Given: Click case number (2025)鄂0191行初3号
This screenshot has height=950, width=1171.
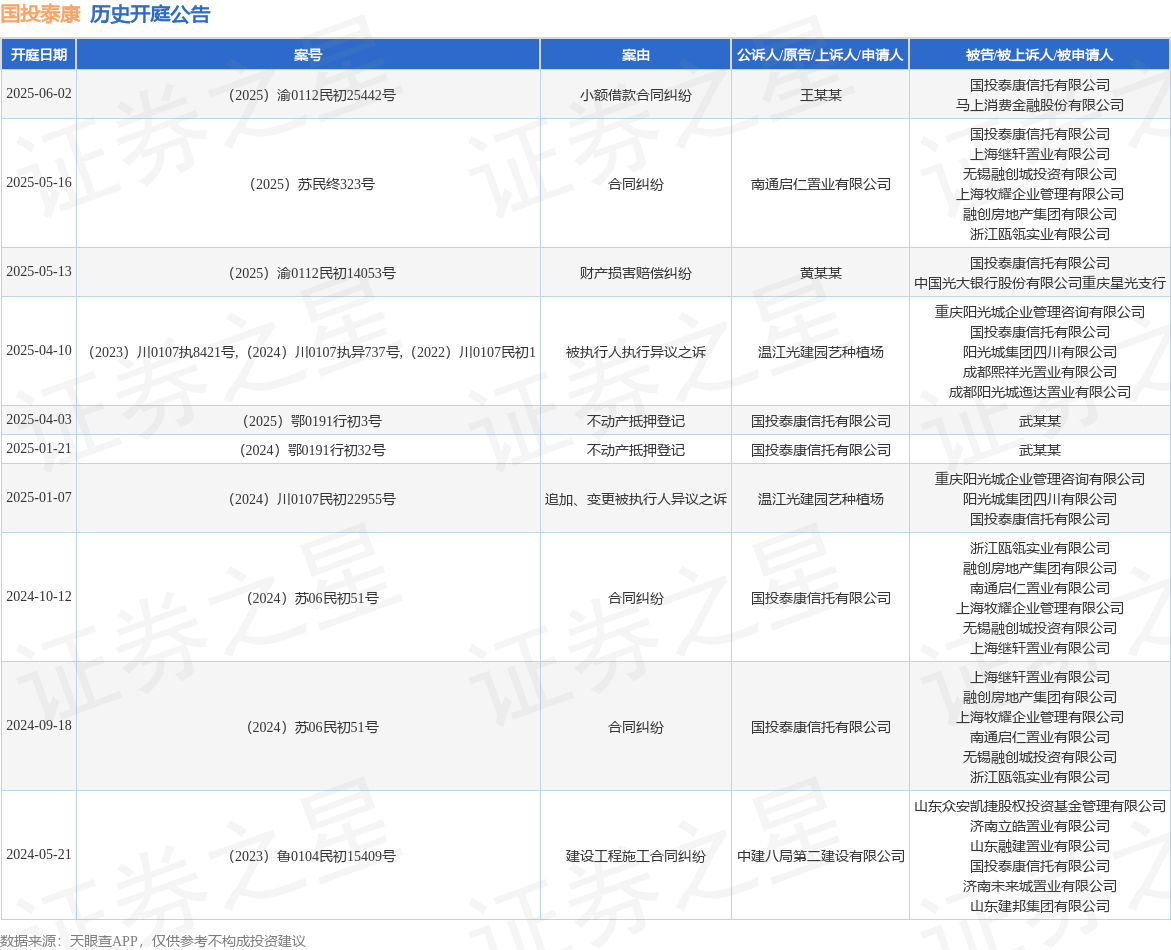Looking at the screenshot, I should [311, 421].
